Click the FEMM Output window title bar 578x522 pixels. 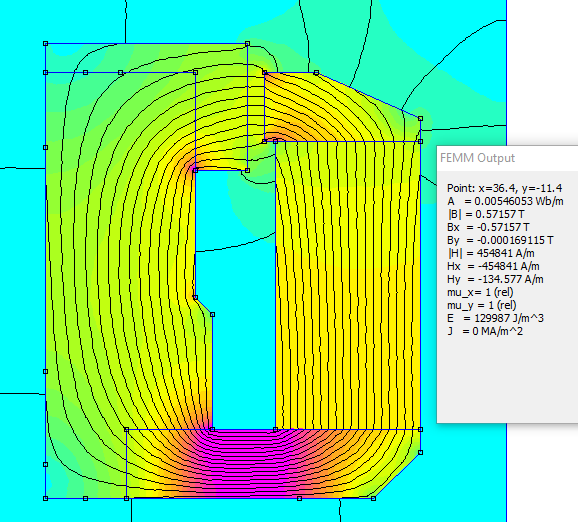coord(507,158)
